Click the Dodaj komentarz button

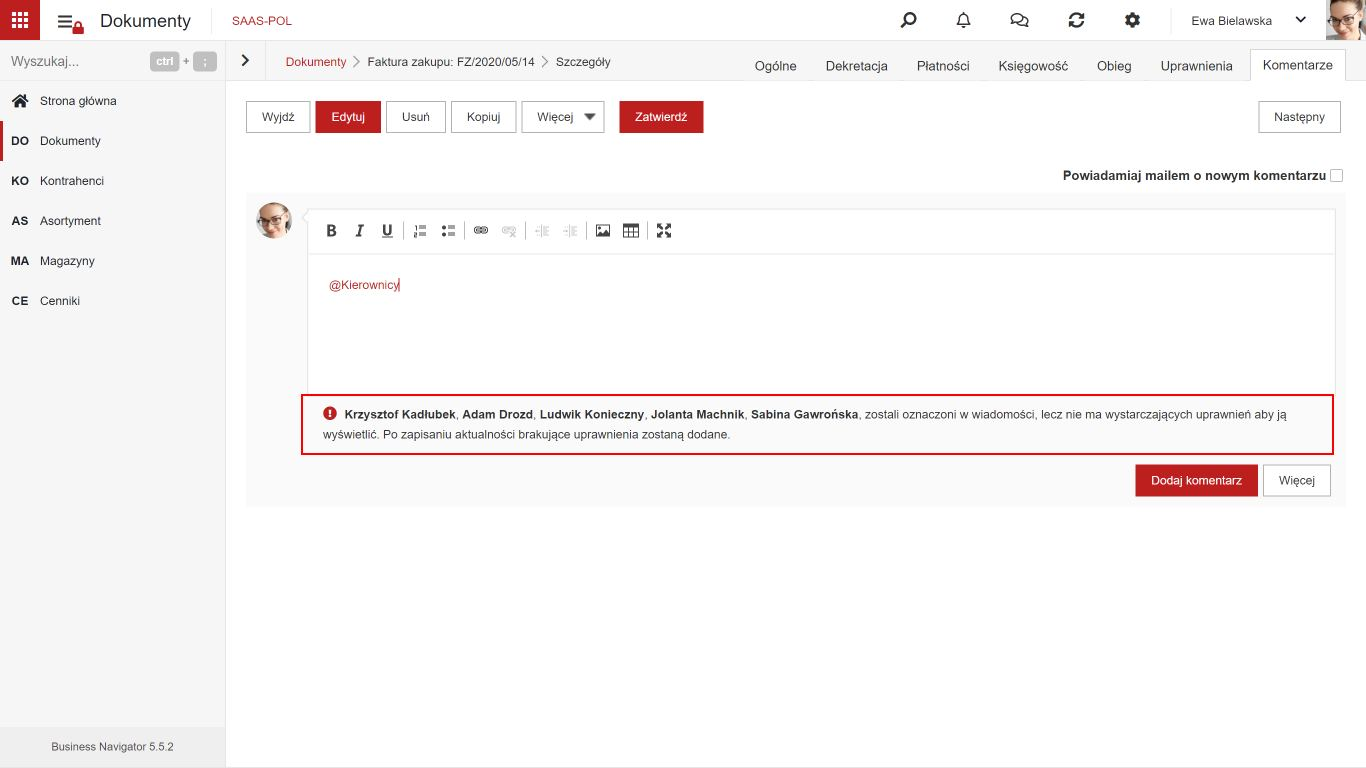click(1197, 481)
